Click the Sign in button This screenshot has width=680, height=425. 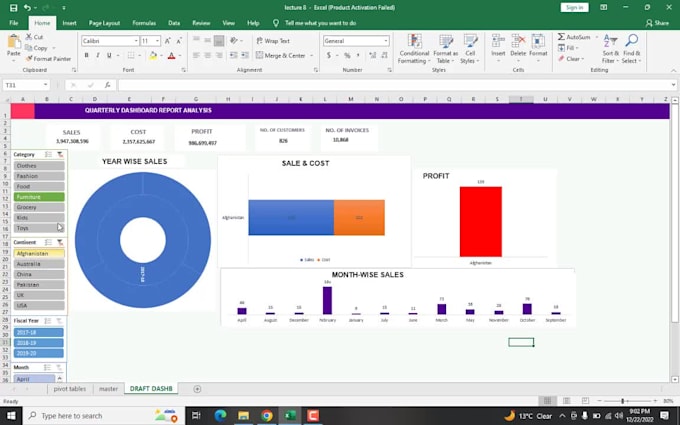click(574, 7)
